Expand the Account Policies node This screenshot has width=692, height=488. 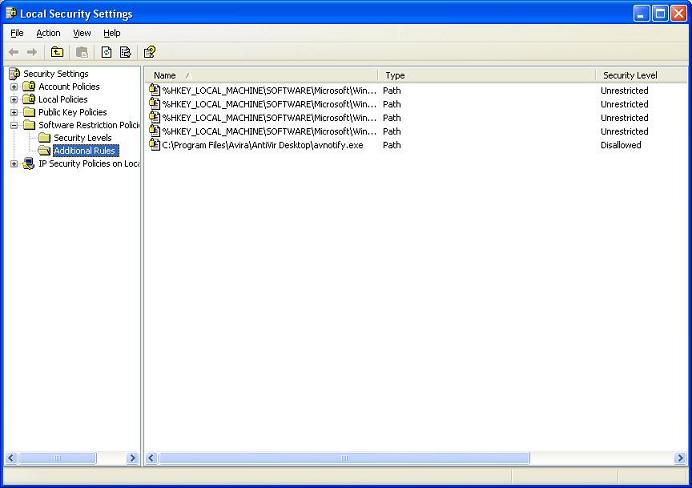tap(14, 87)
